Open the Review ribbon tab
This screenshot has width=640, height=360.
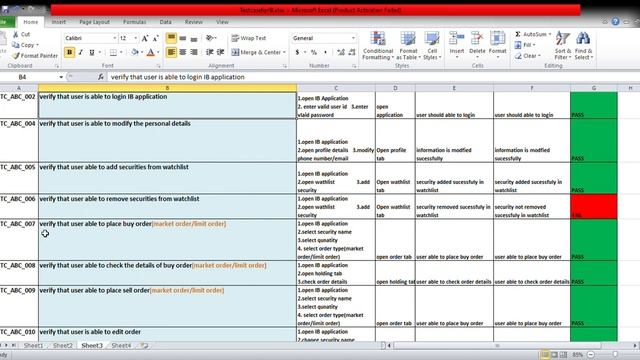pyautogui.click(x=193, y=22)
